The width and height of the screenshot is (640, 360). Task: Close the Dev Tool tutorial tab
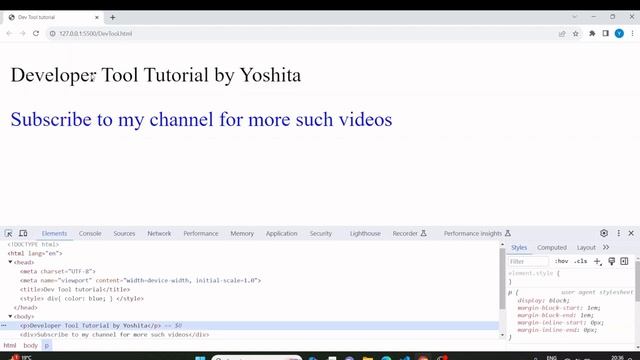pyautogui.click(x=97, y=17)
